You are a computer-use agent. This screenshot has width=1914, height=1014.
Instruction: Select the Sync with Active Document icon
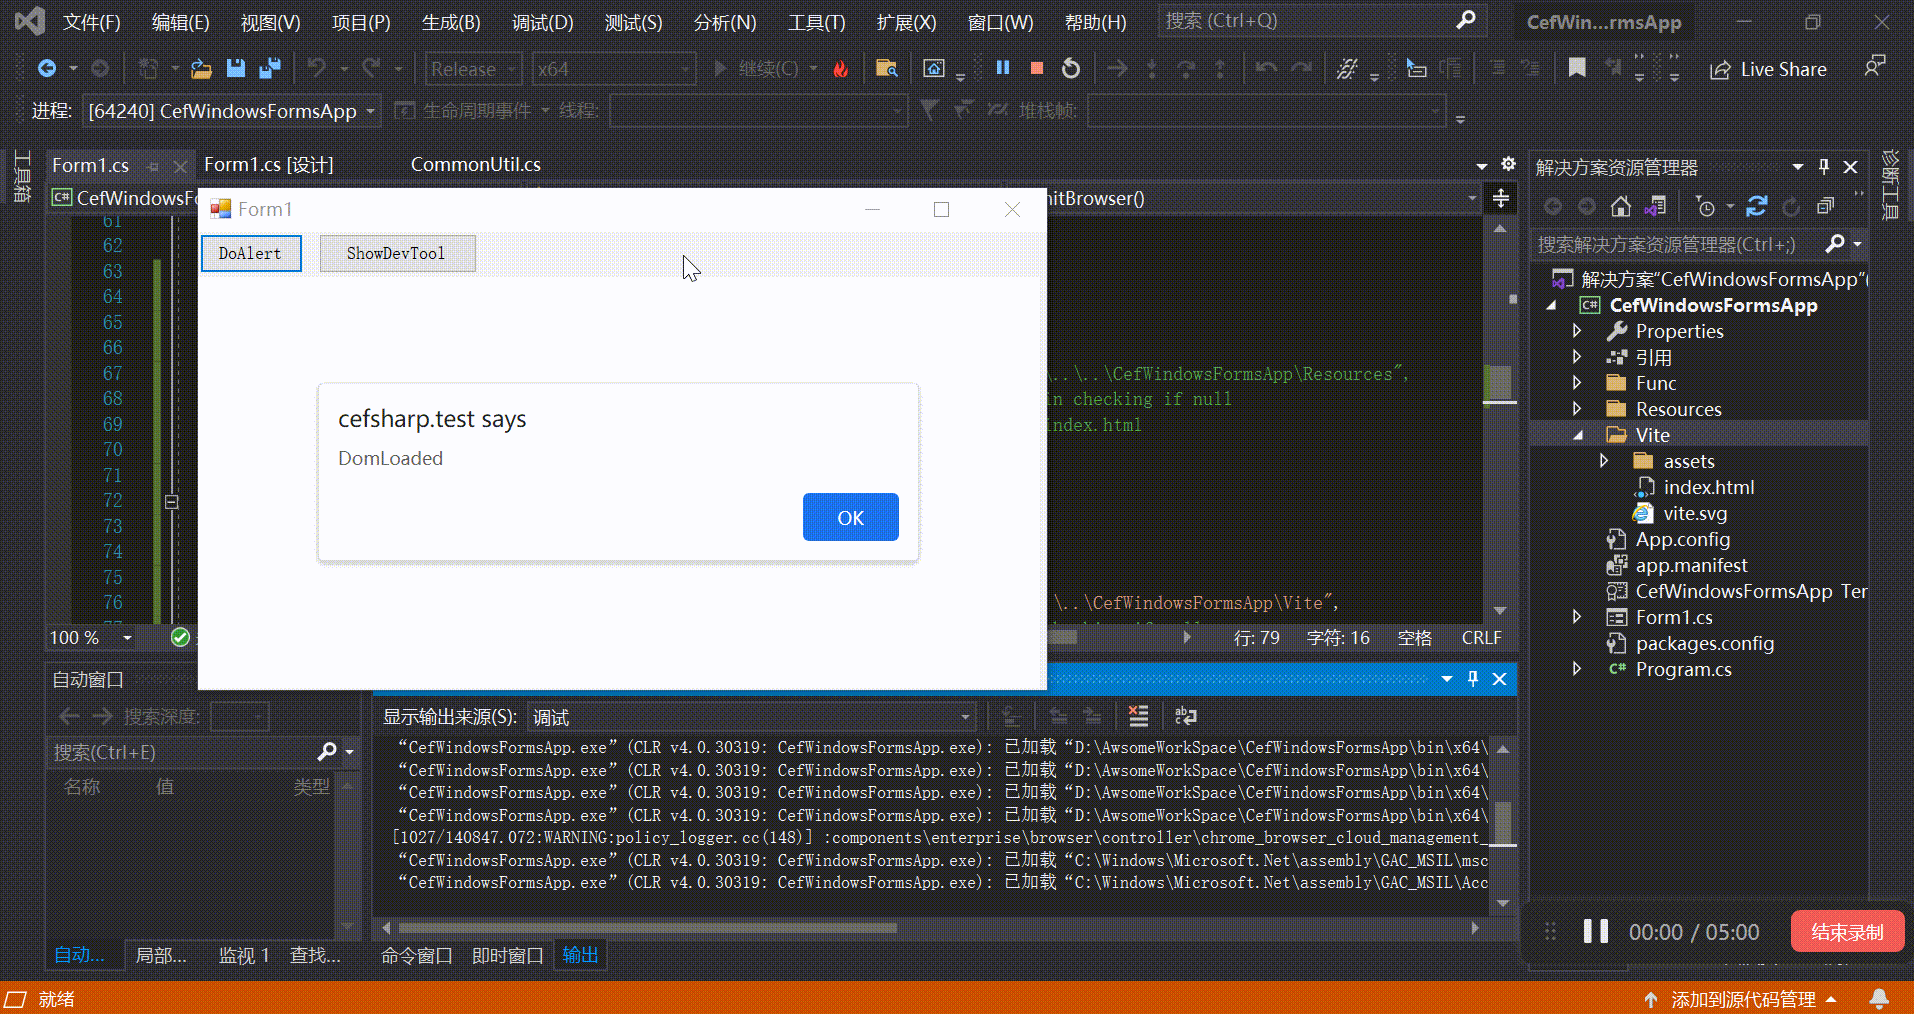1656,206
